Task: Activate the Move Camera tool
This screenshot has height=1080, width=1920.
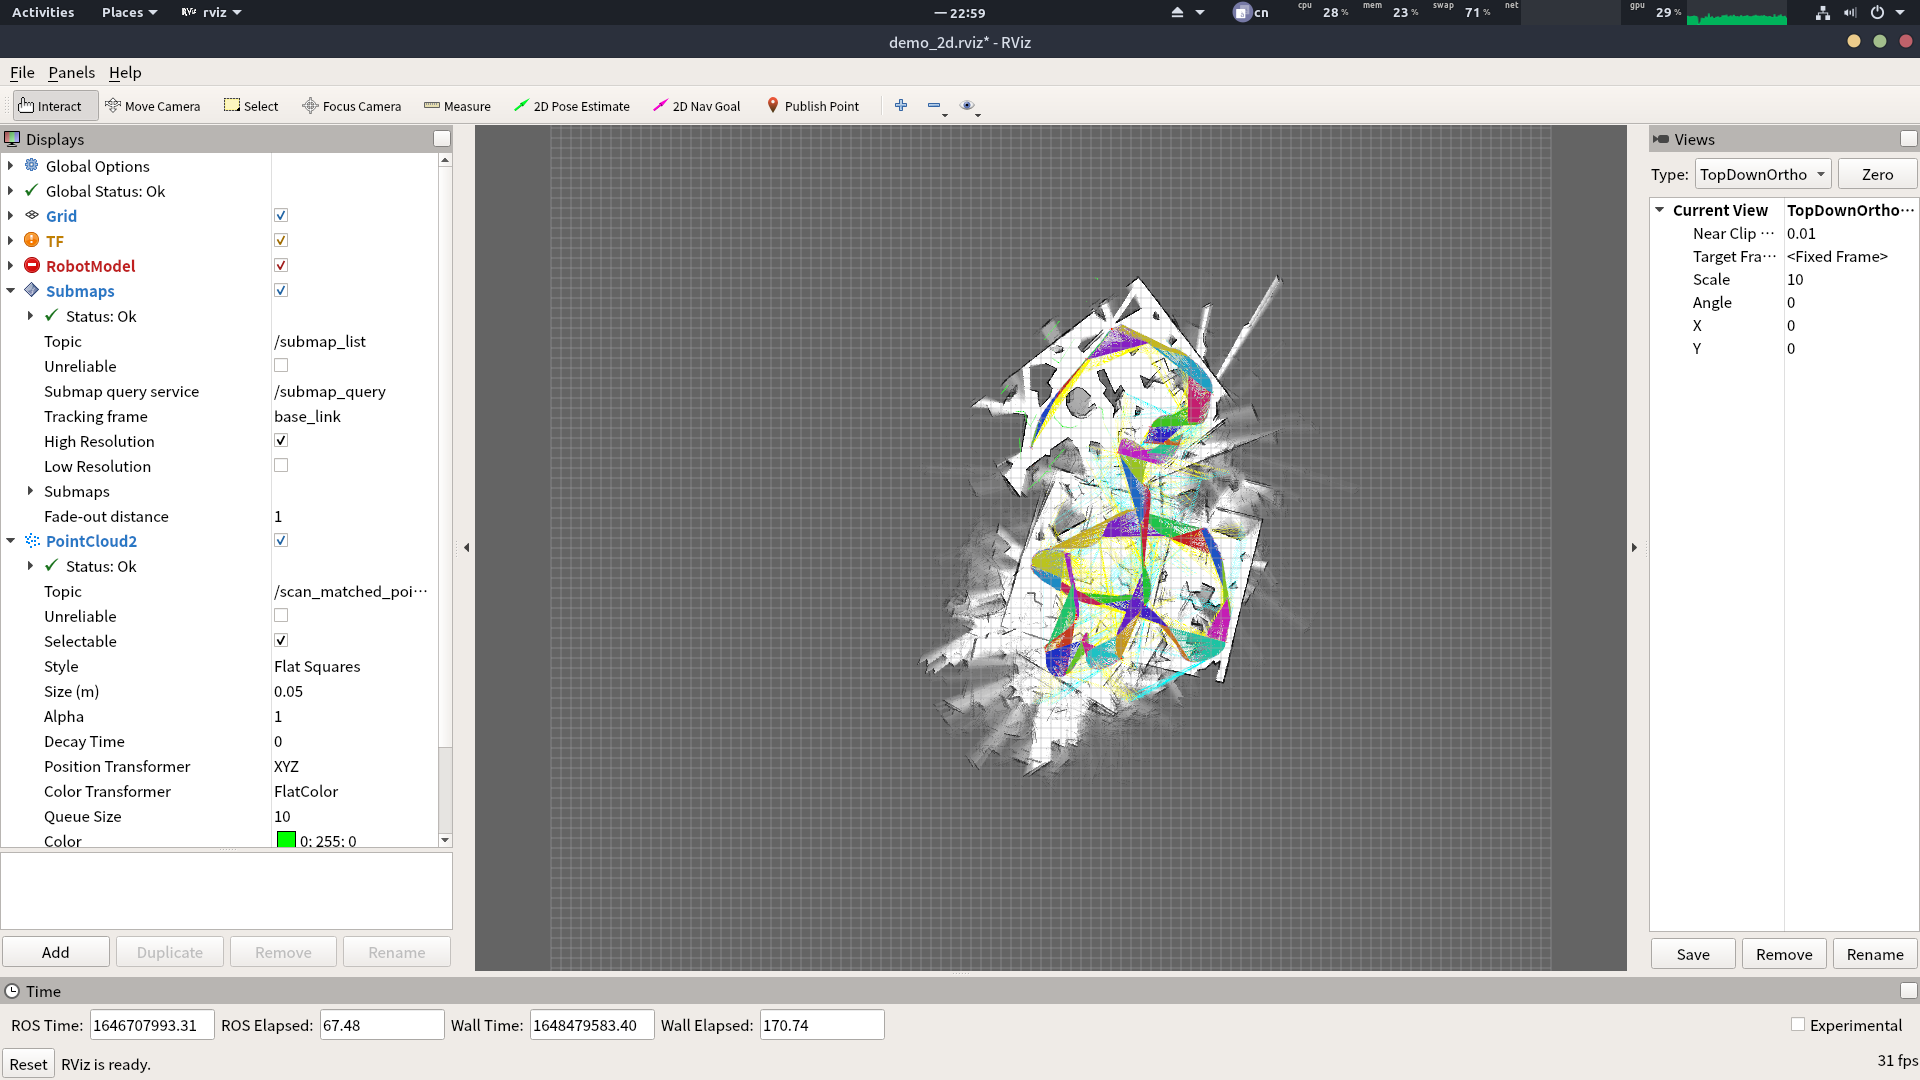Action: pyautogui.click(x=153, y=106)
